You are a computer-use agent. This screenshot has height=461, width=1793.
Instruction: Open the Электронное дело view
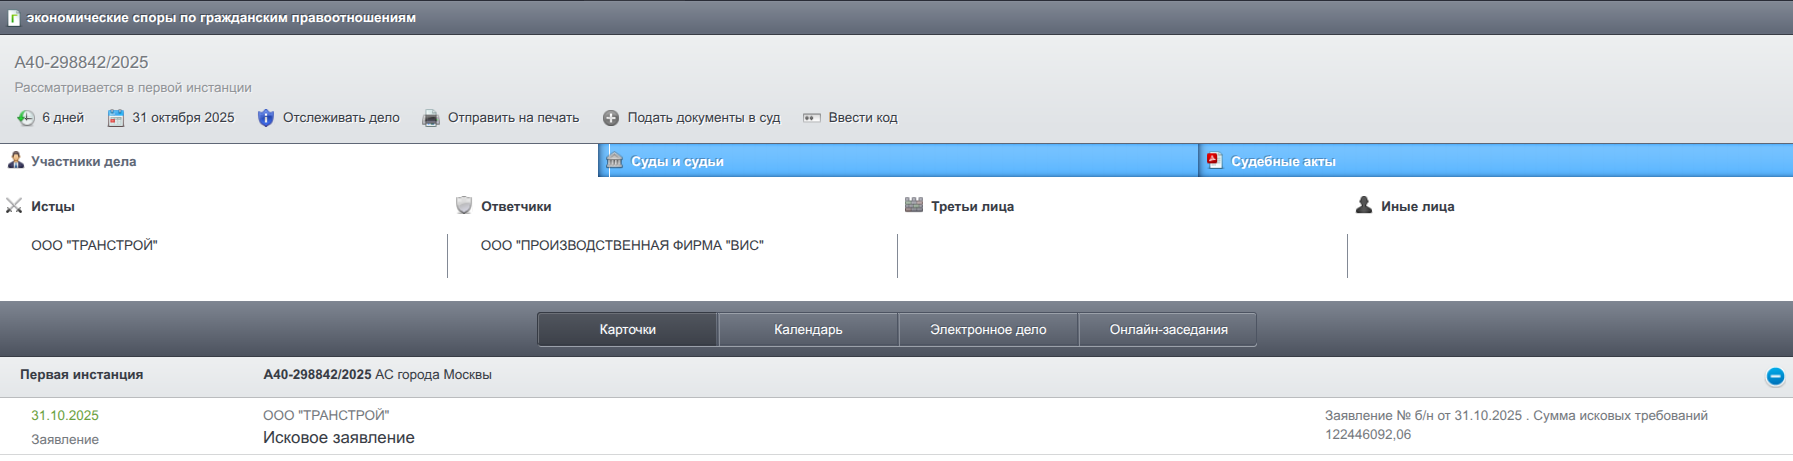[x=988, y=329]
